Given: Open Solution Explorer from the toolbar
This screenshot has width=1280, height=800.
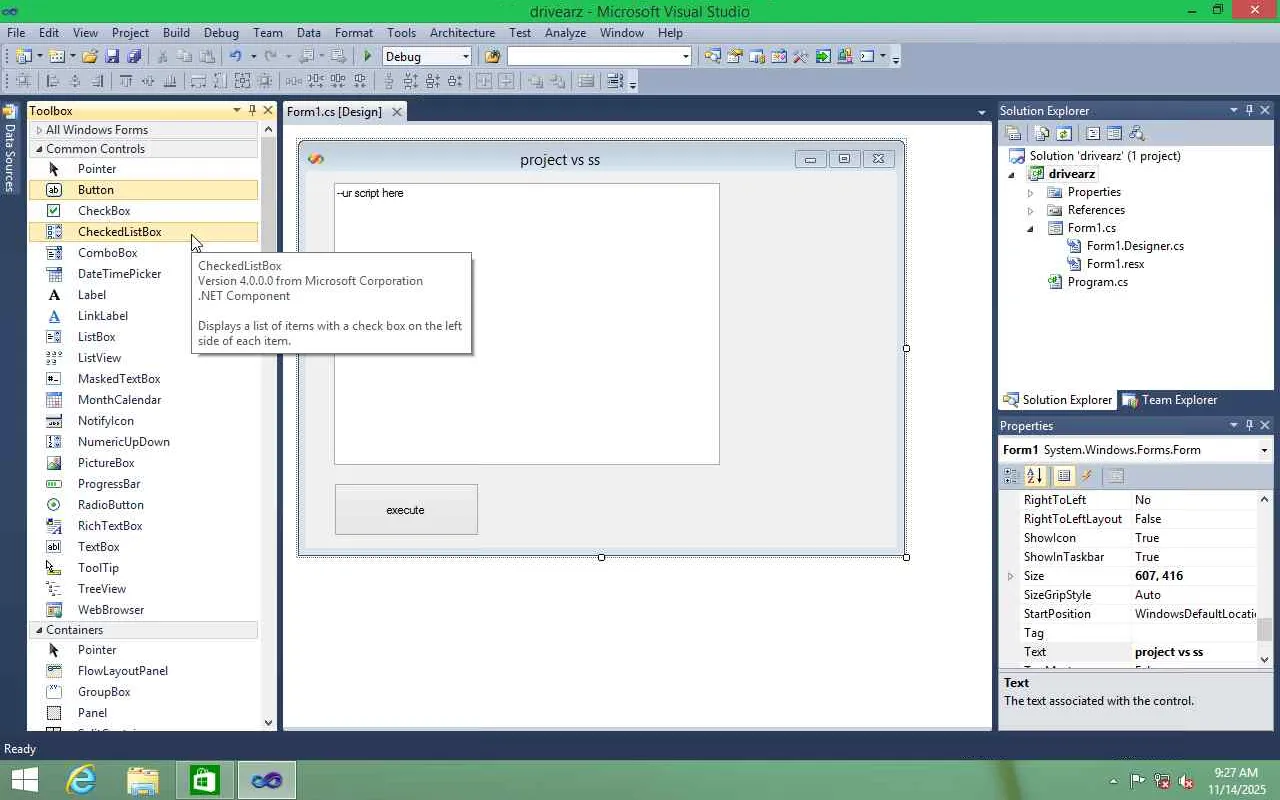Looking at the screenshot, I should point(712,57).
